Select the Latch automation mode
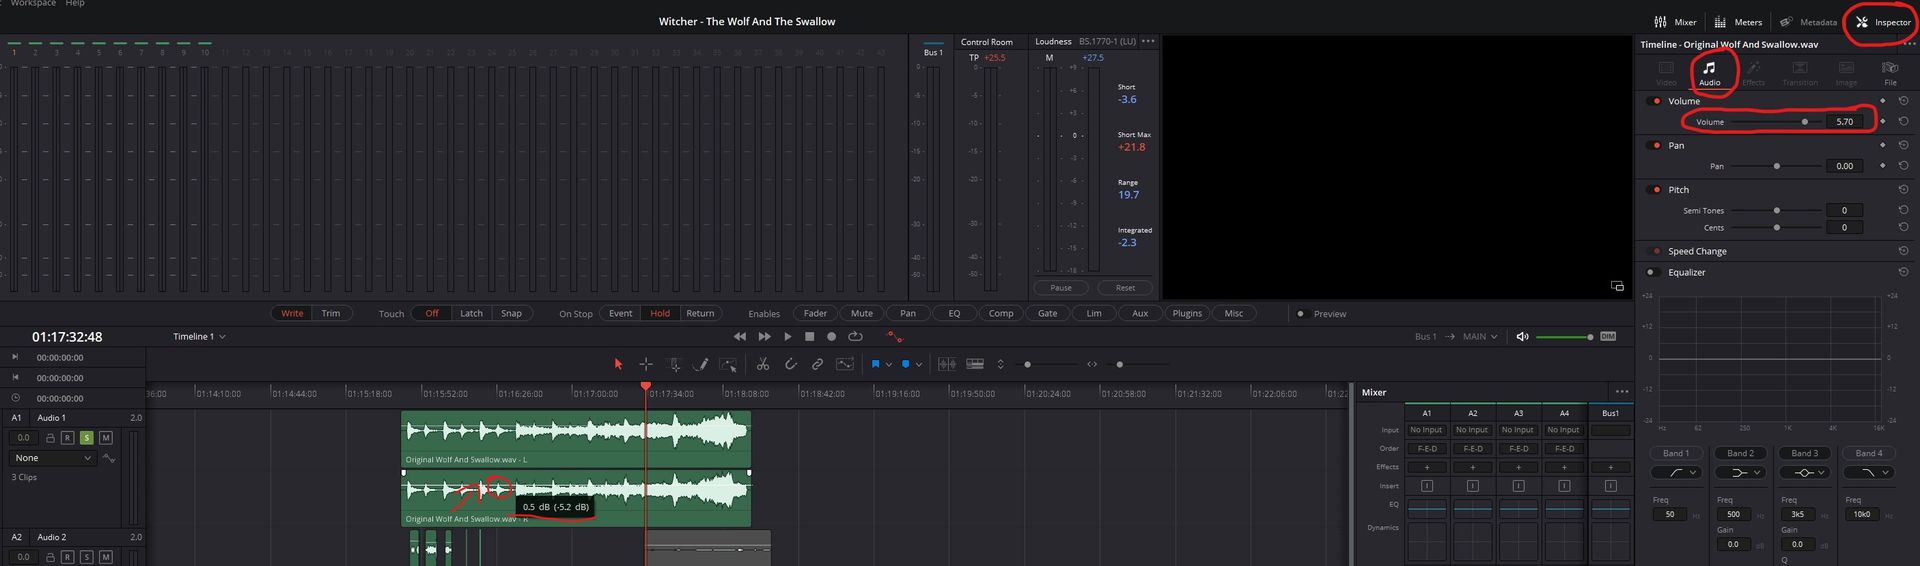Screen dimensions: 1920x566 tap(471, 314)
